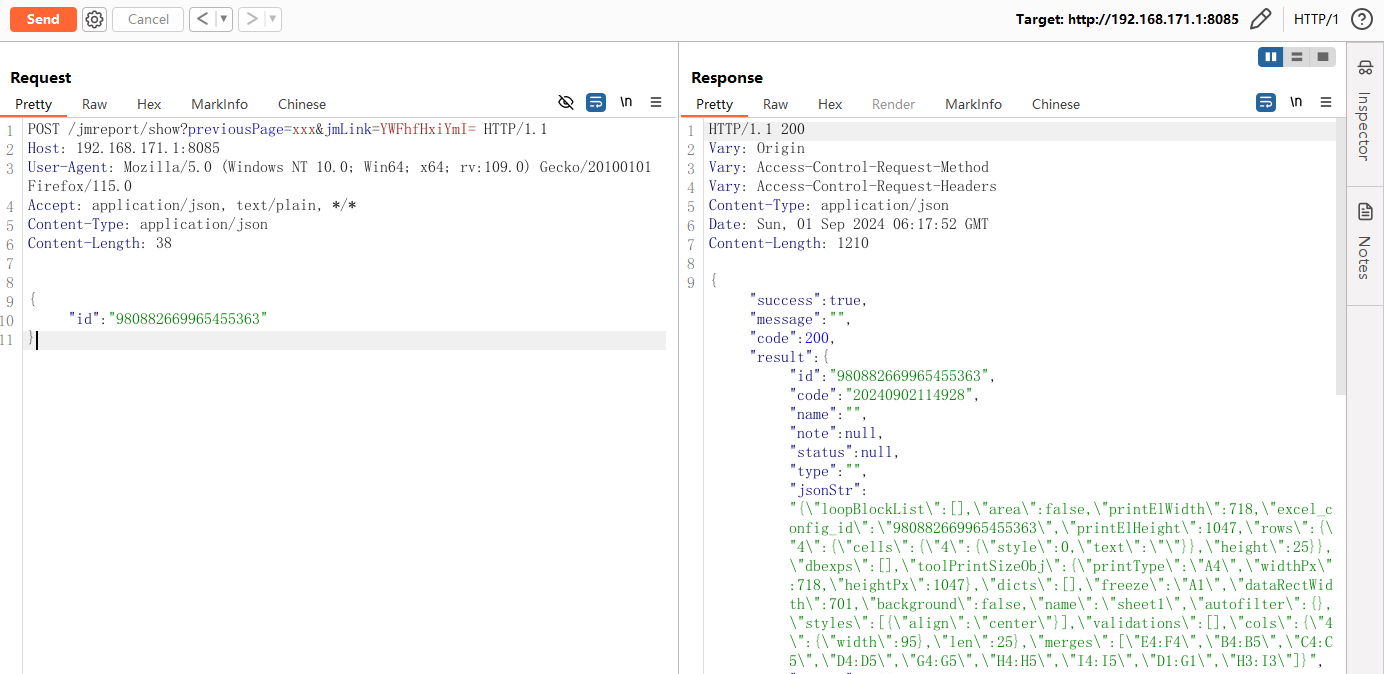Click the Target URL label
The image size is (1384, 674).
point(1127,19)
